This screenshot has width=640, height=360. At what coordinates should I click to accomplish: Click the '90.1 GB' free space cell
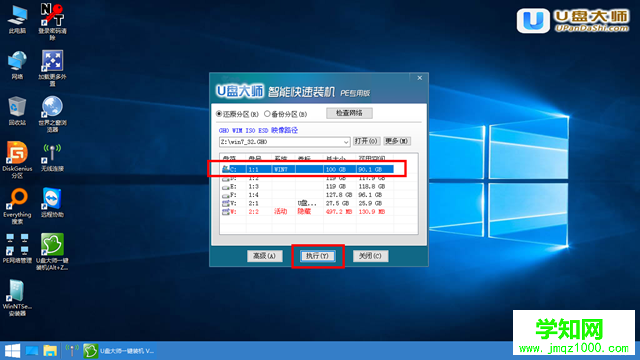point(370,169)
